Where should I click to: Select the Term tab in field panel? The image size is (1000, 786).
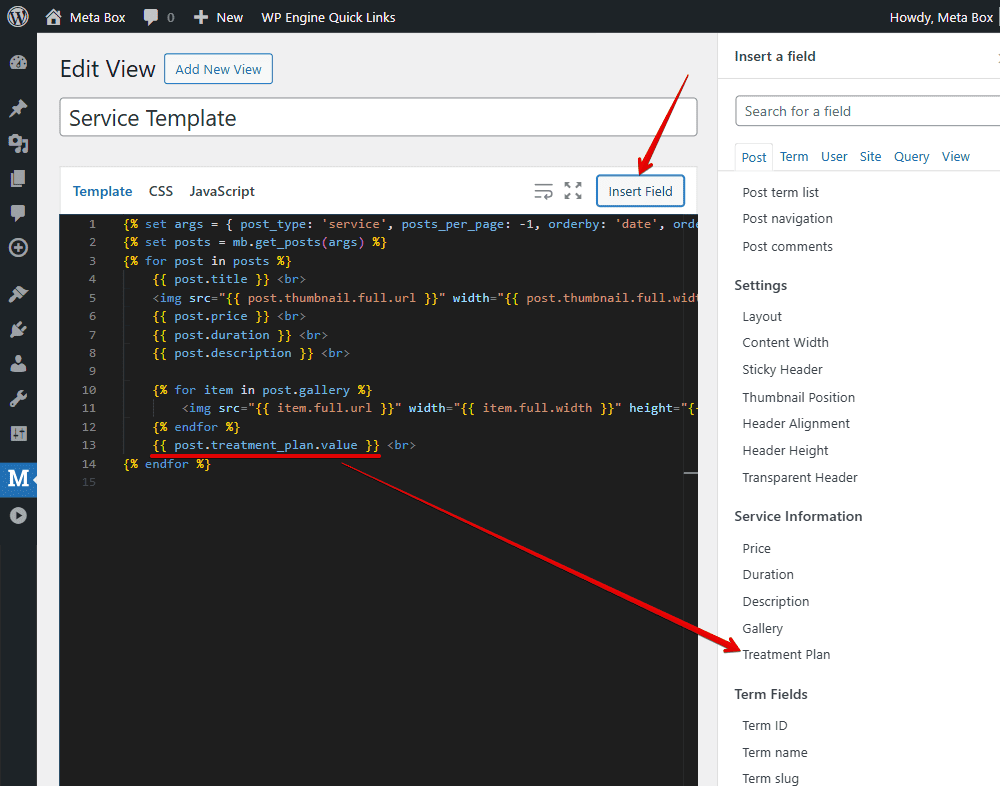pyautogui.click(x=794, y=156)
